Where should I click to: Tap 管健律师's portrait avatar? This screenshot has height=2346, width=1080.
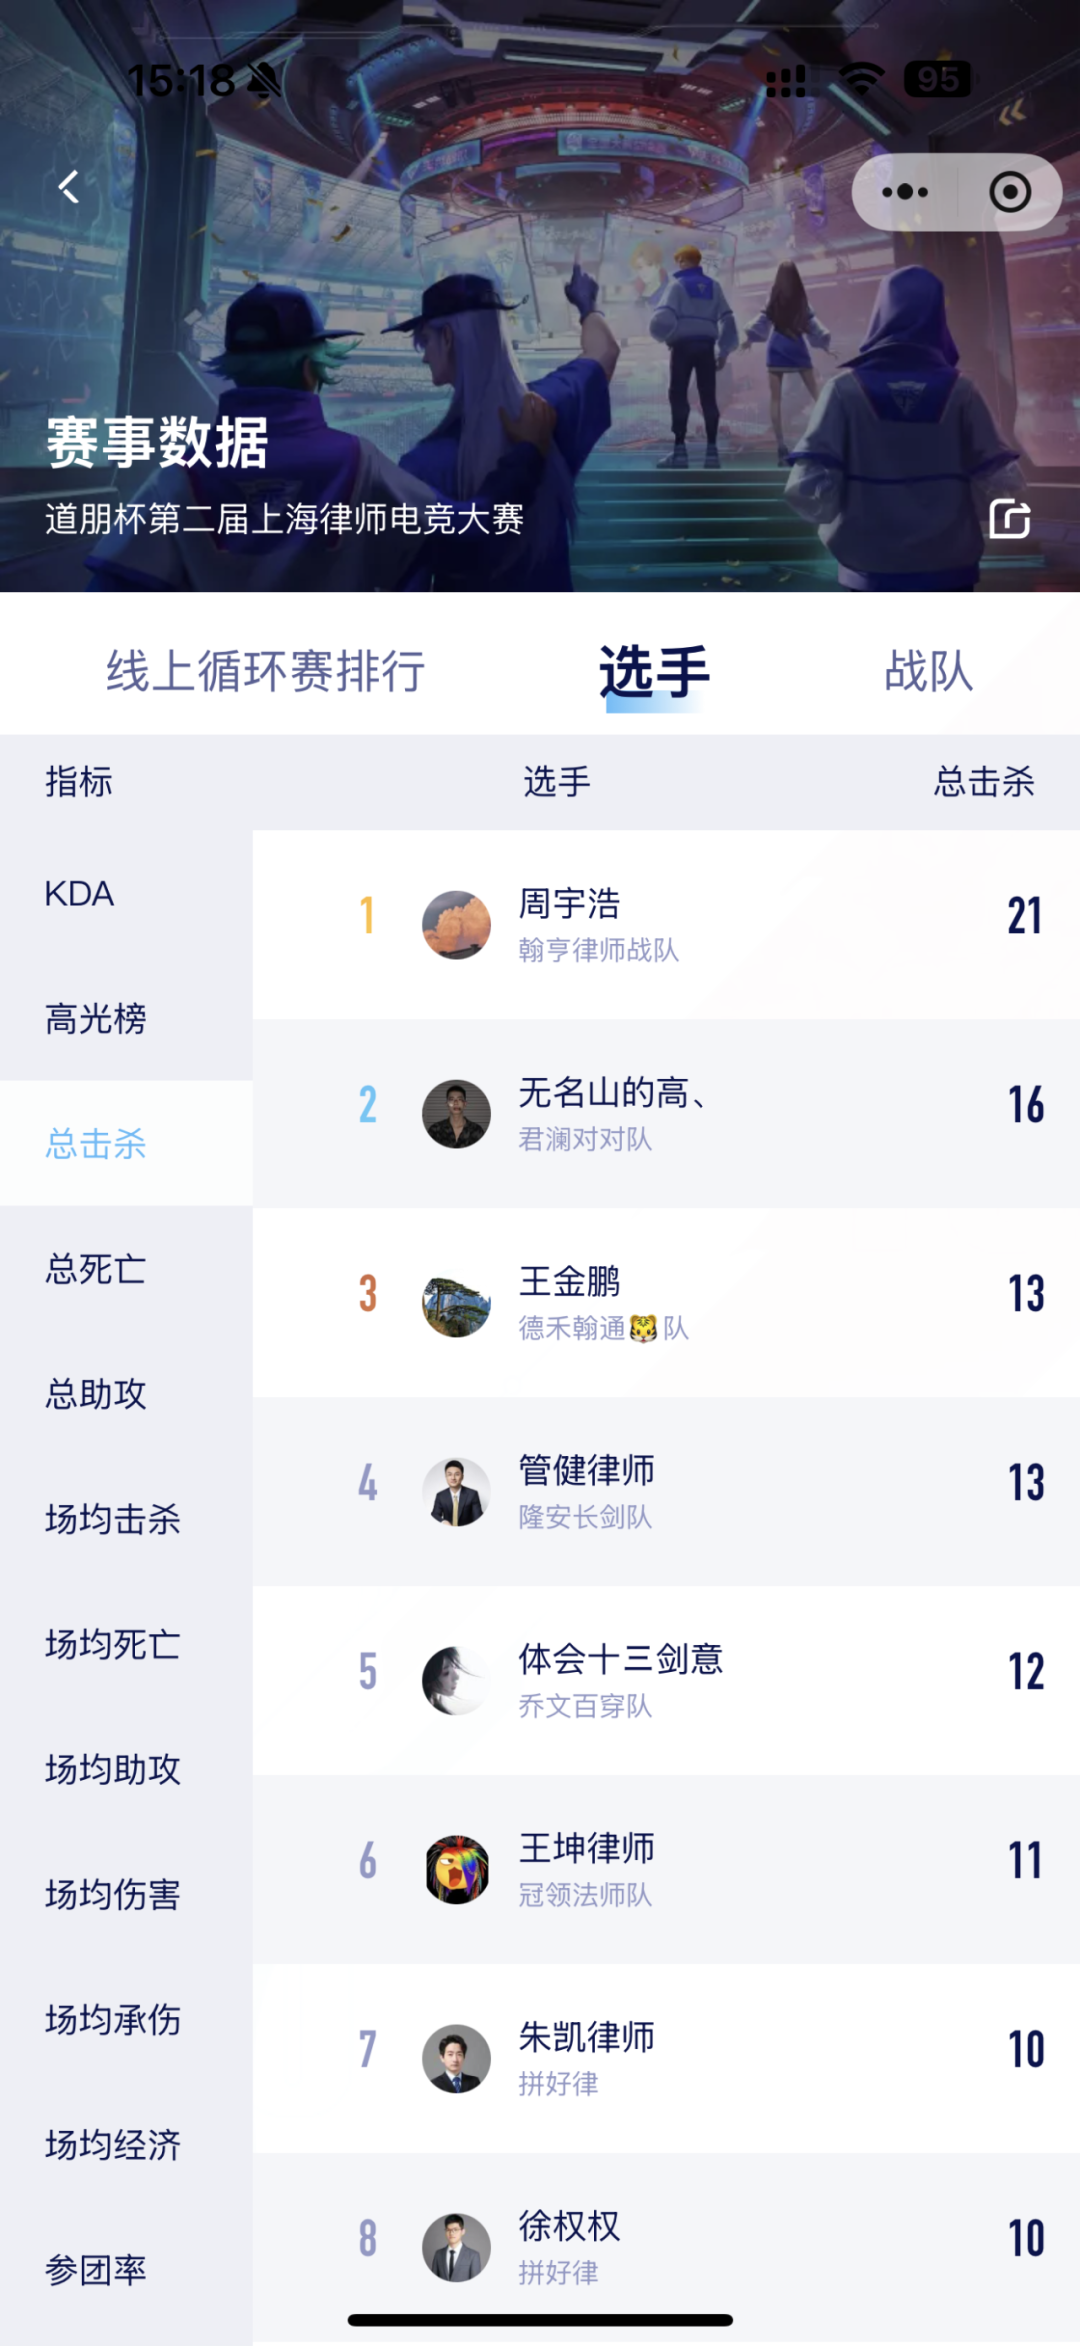point(456,1492)
